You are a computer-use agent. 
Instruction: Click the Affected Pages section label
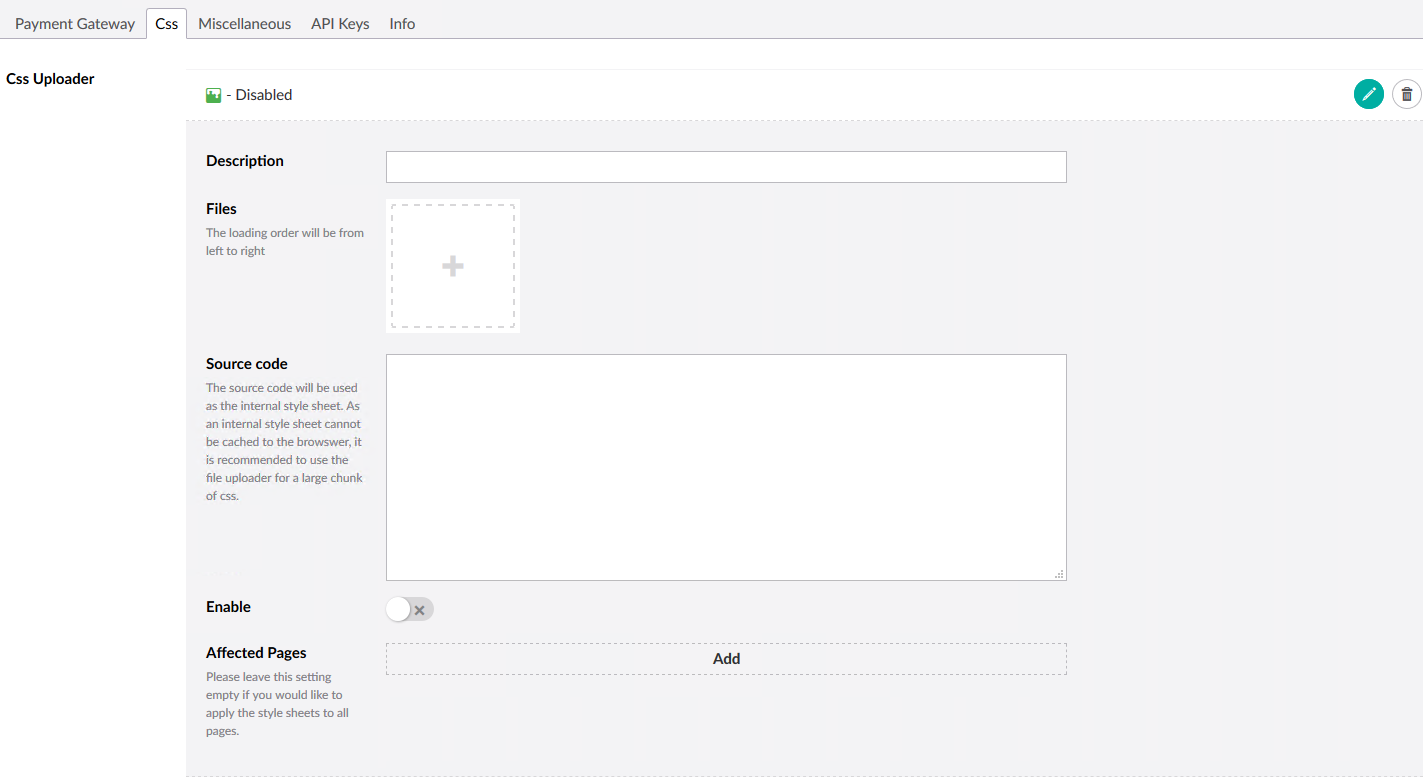[x=256, y=652]
